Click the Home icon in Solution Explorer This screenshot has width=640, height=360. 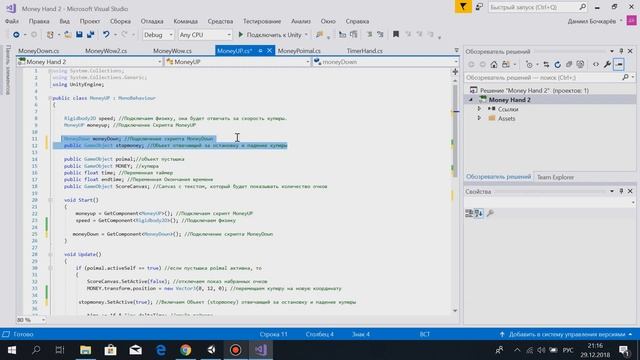point(494,64)
